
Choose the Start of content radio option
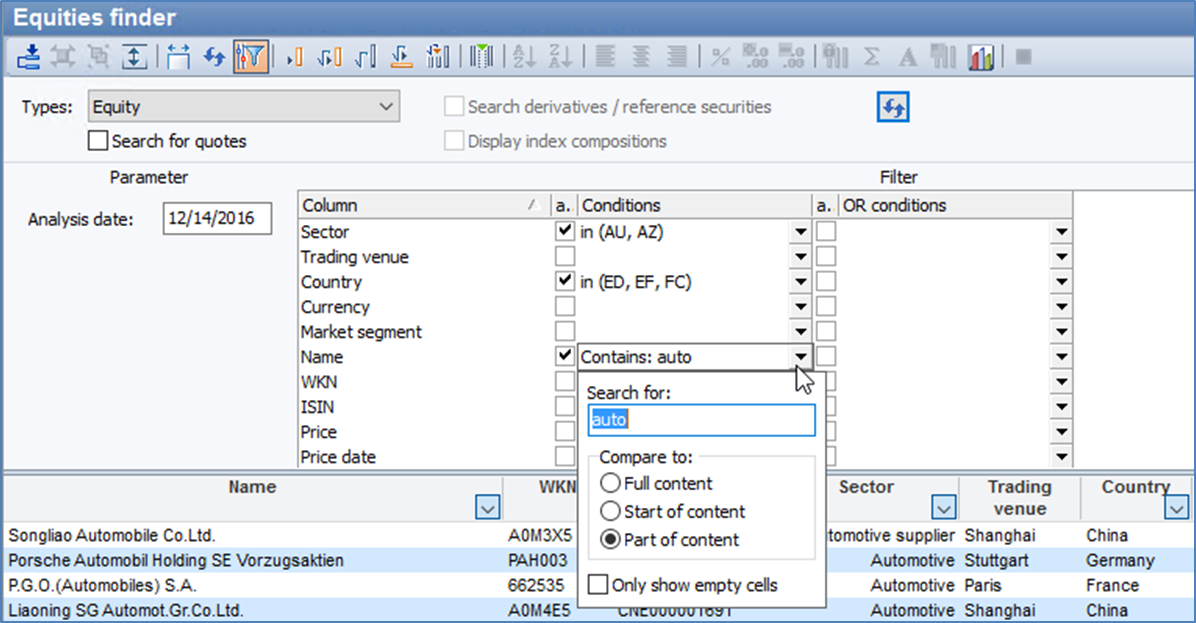point(609,512)
